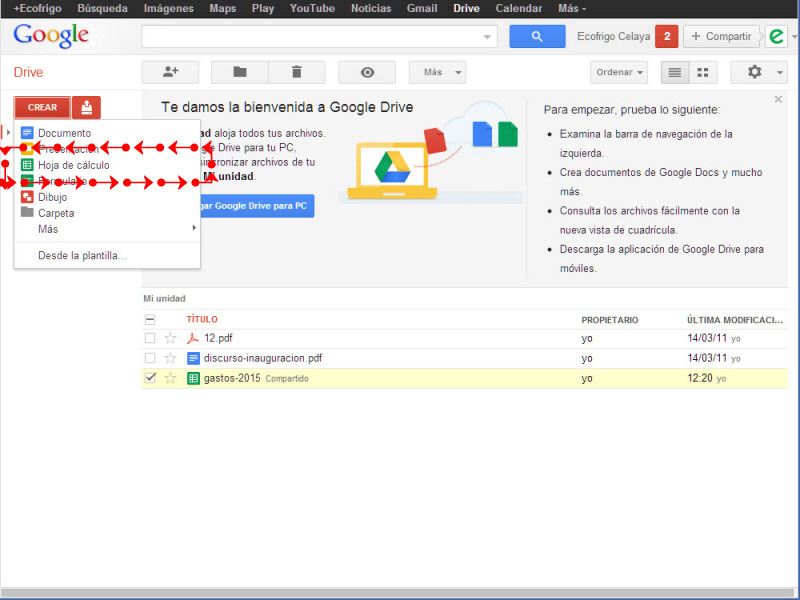Click the PDF icon of 12.pdf

pyautogui.click(x=193, y=338)
